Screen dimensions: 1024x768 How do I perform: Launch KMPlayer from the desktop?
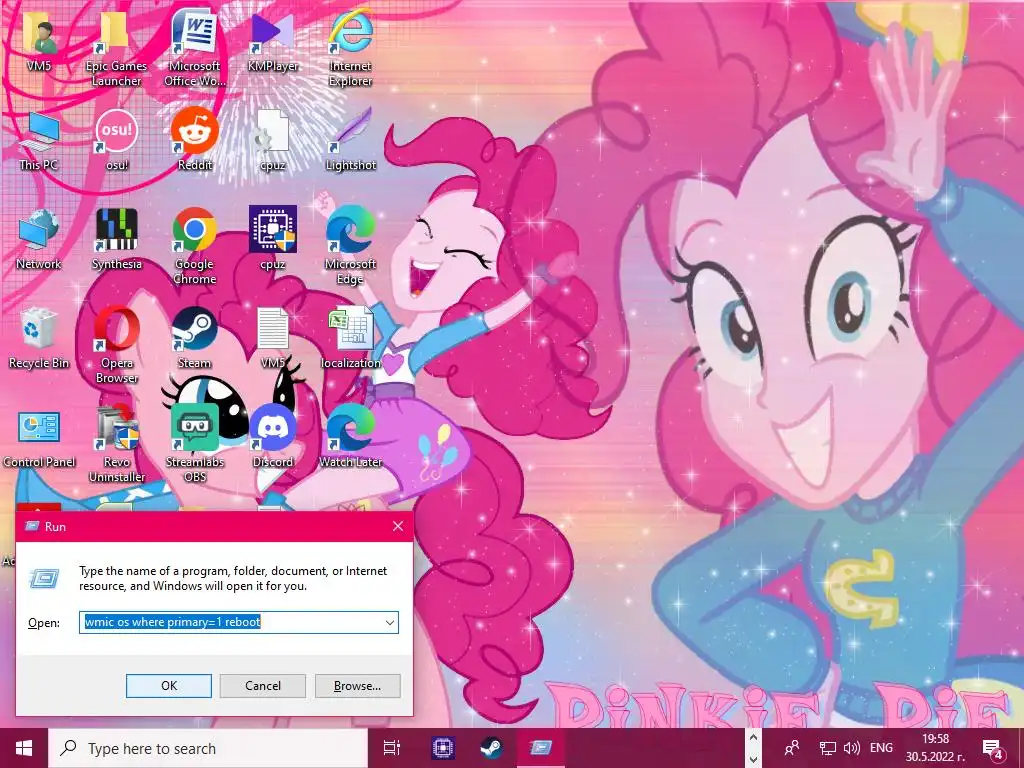click(x=273, y=42)
